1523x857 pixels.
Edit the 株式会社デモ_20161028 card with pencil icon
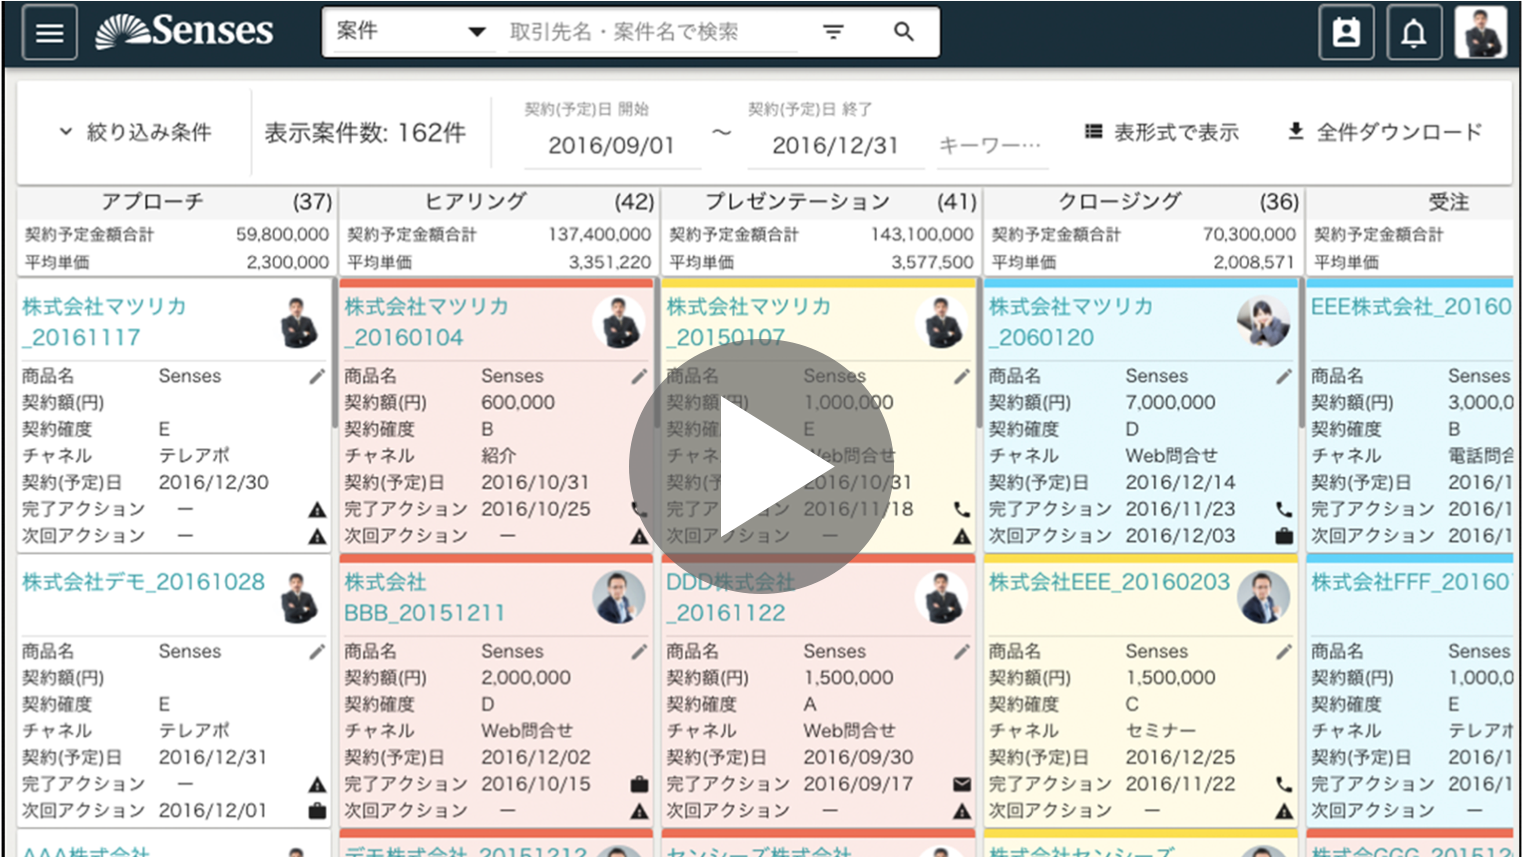(x=317, y=652)
